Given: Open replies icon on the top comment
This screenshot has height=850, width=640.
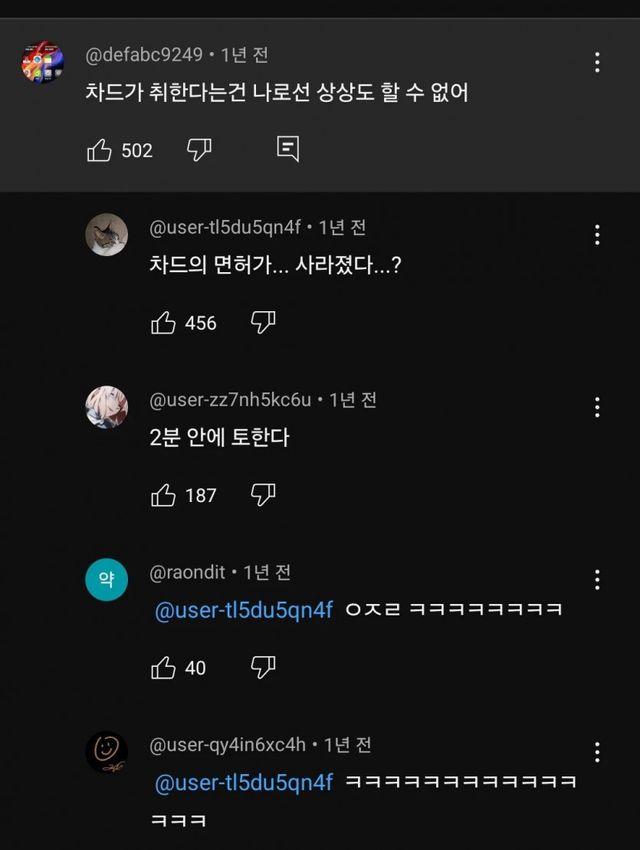Looking at the screenshot, I should [288, 150].
